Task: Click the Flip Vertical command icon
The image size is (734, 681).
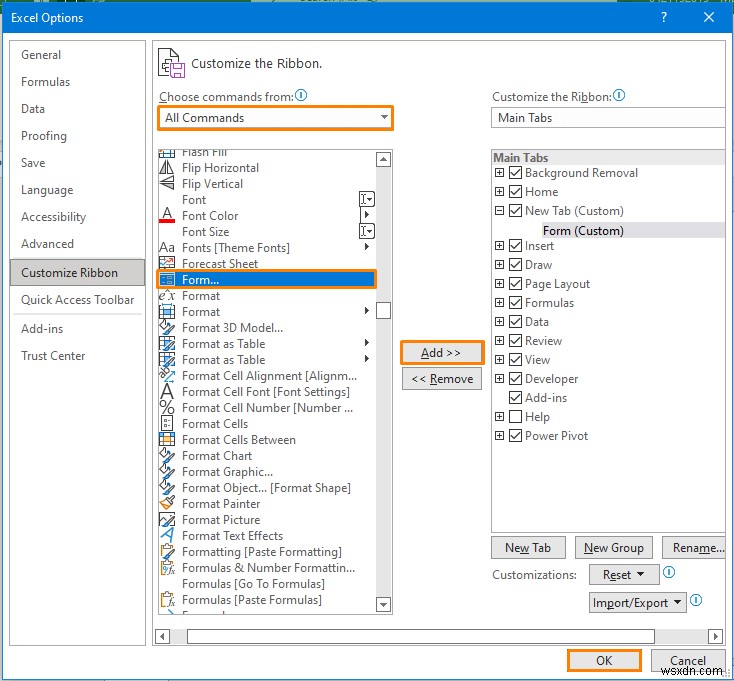Action: (167, 183)
